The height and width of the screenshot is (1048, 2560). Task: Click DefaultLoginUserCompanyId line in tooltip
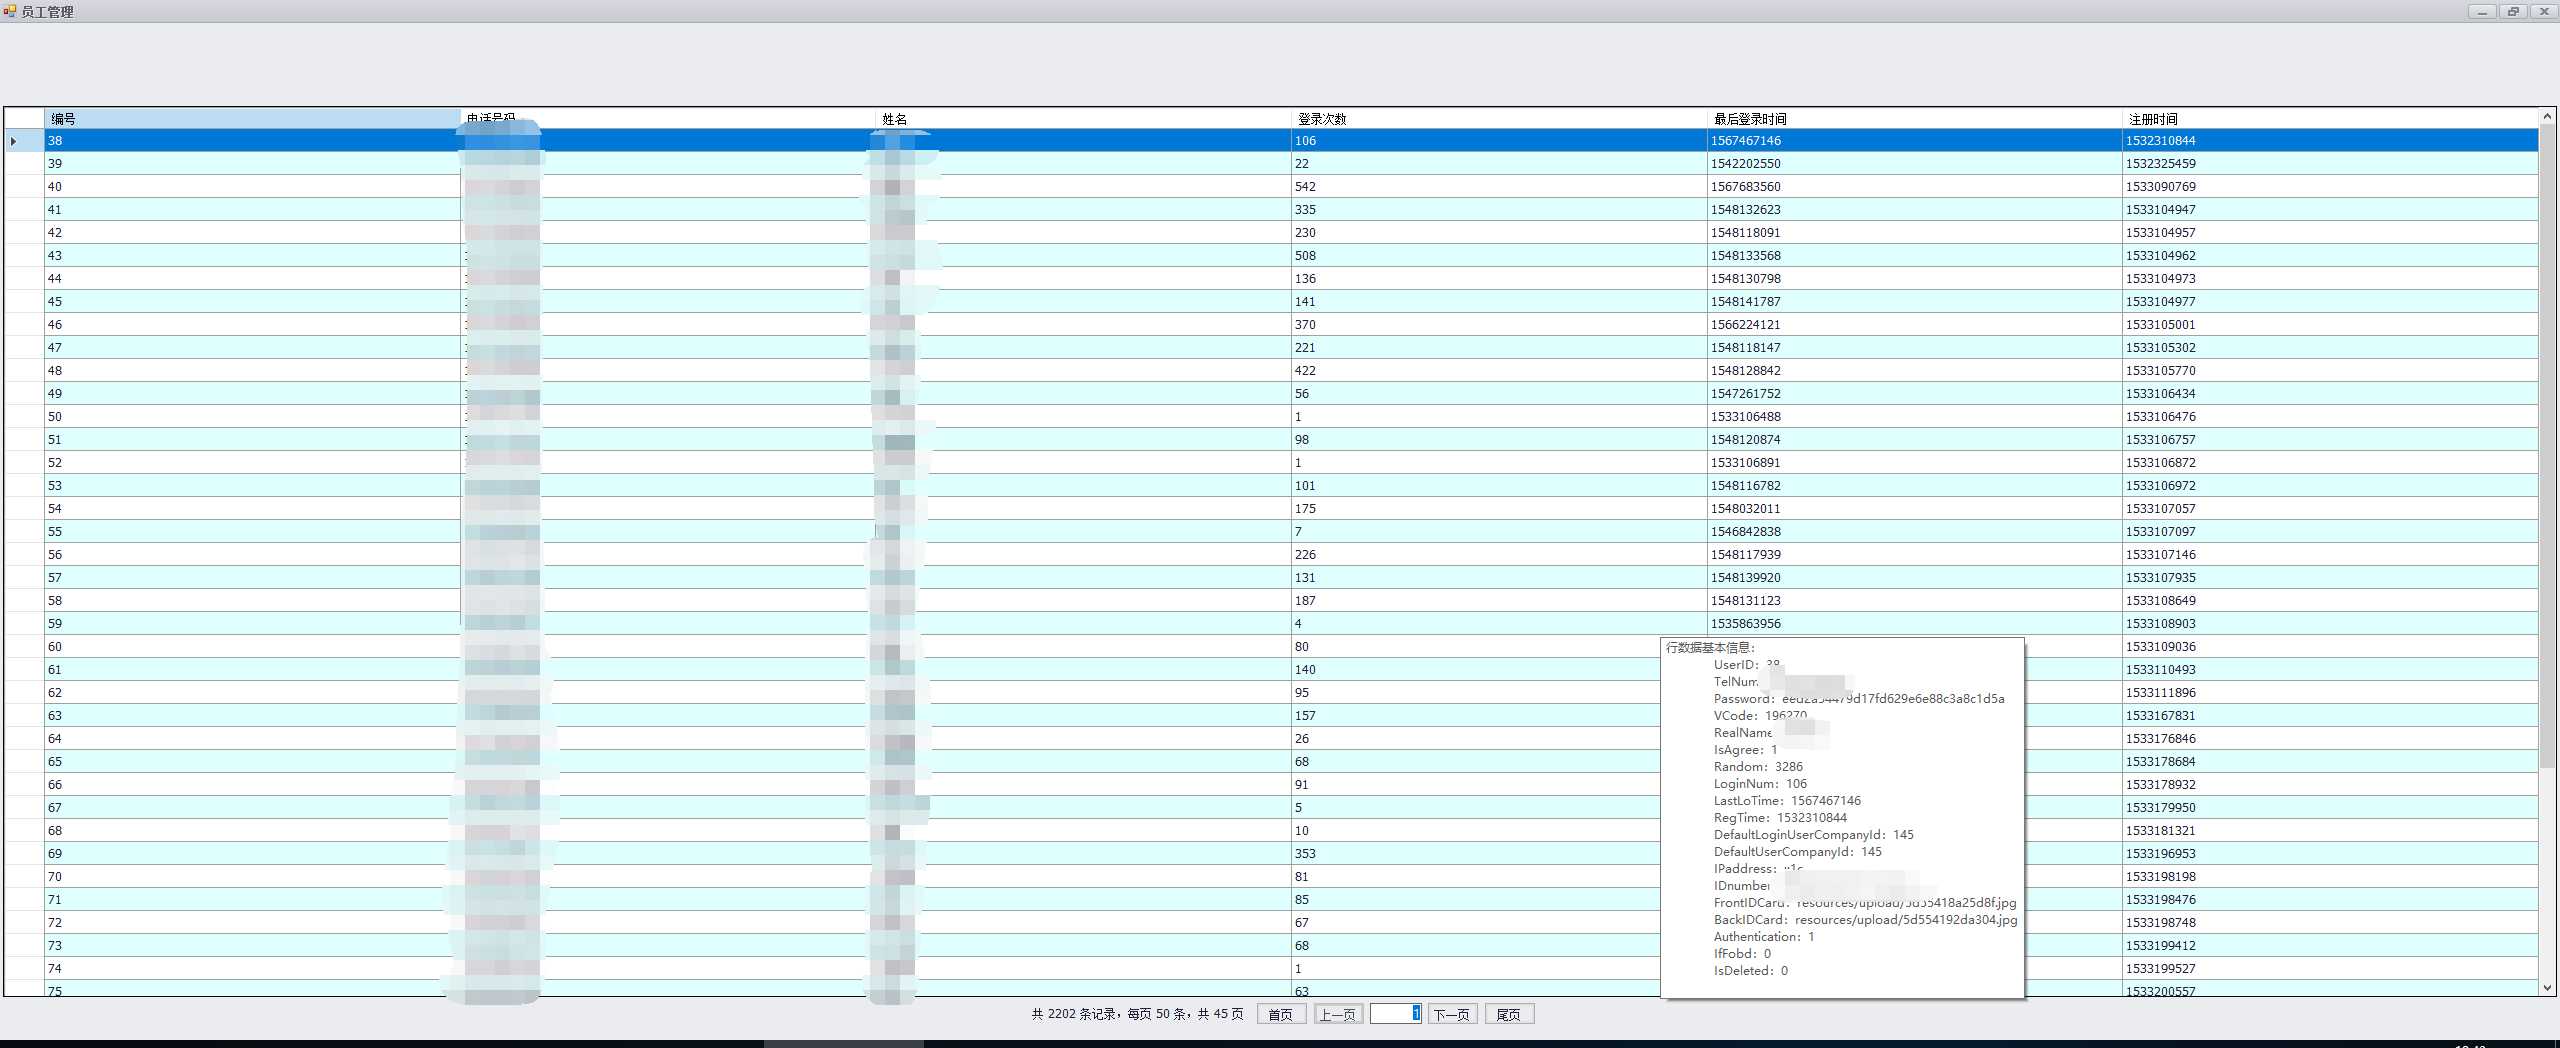[x=1813, y=834]
